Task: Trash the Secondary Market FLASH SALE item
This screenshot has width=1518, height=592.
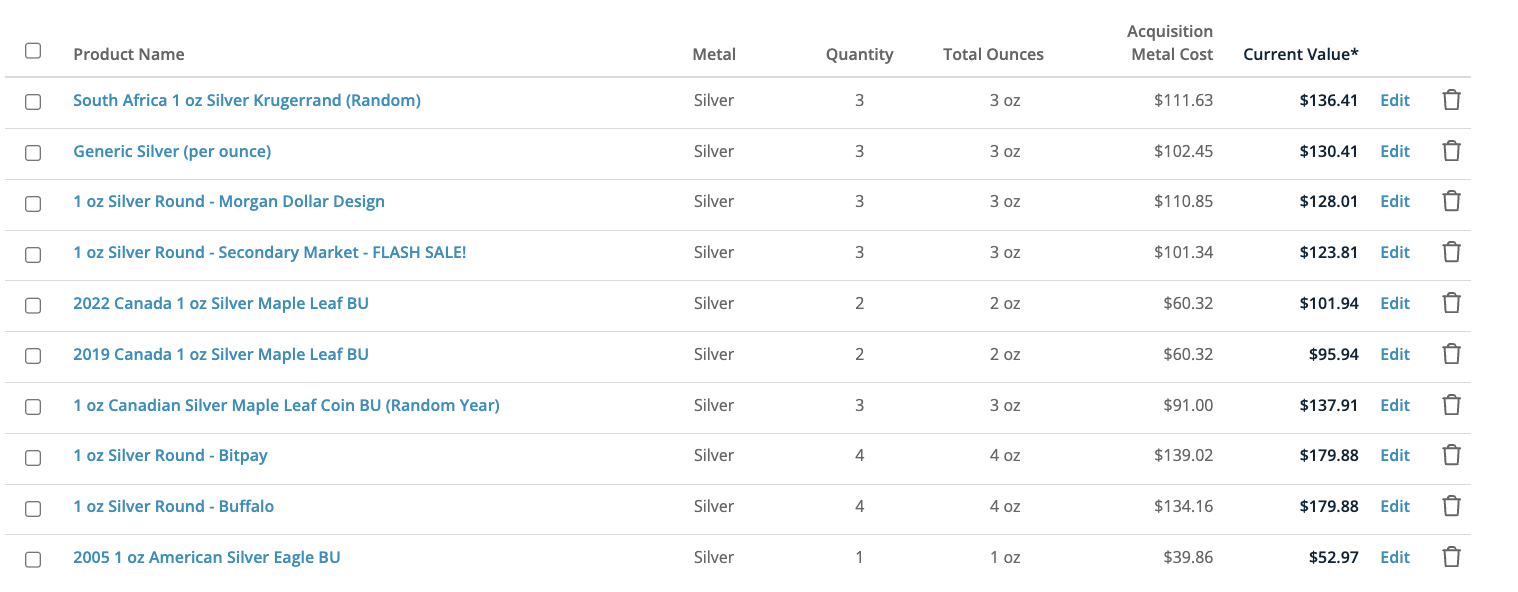Action: pyautogui.click(x=1451, y=252)
